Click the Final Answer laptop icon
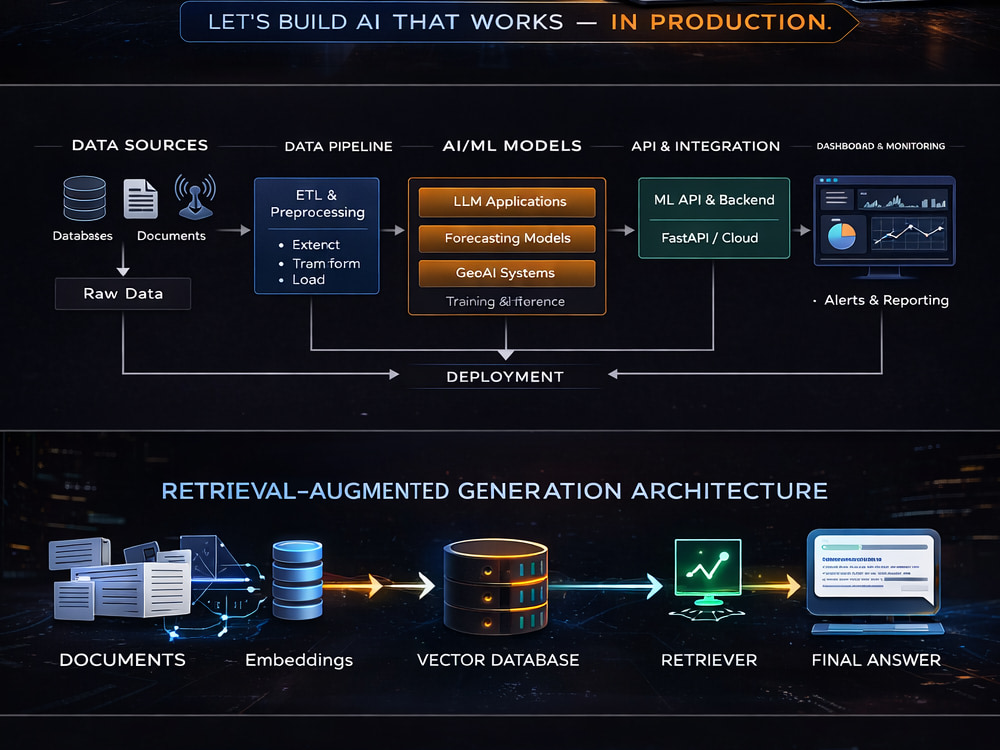Viewport: 1000px width, 750px height. (x=876, y=582)
